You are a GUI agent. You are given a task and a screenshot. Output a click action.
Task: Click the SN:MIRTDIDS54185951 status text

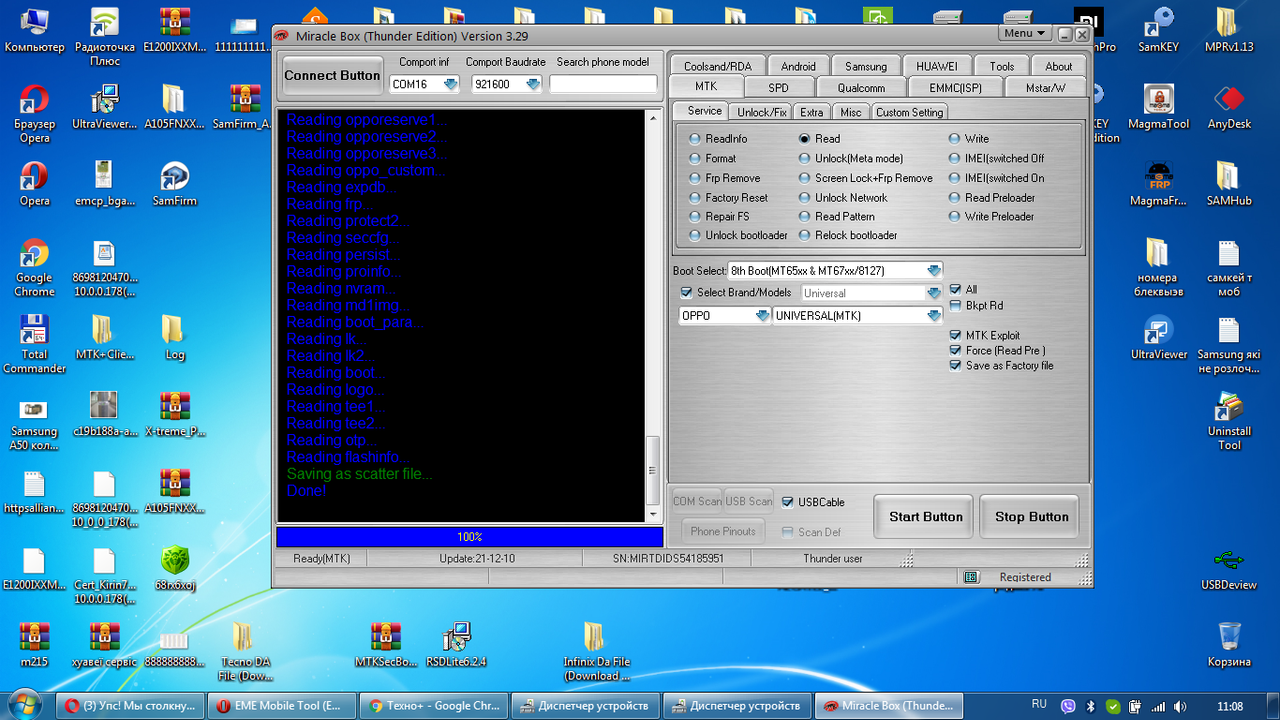668,558
